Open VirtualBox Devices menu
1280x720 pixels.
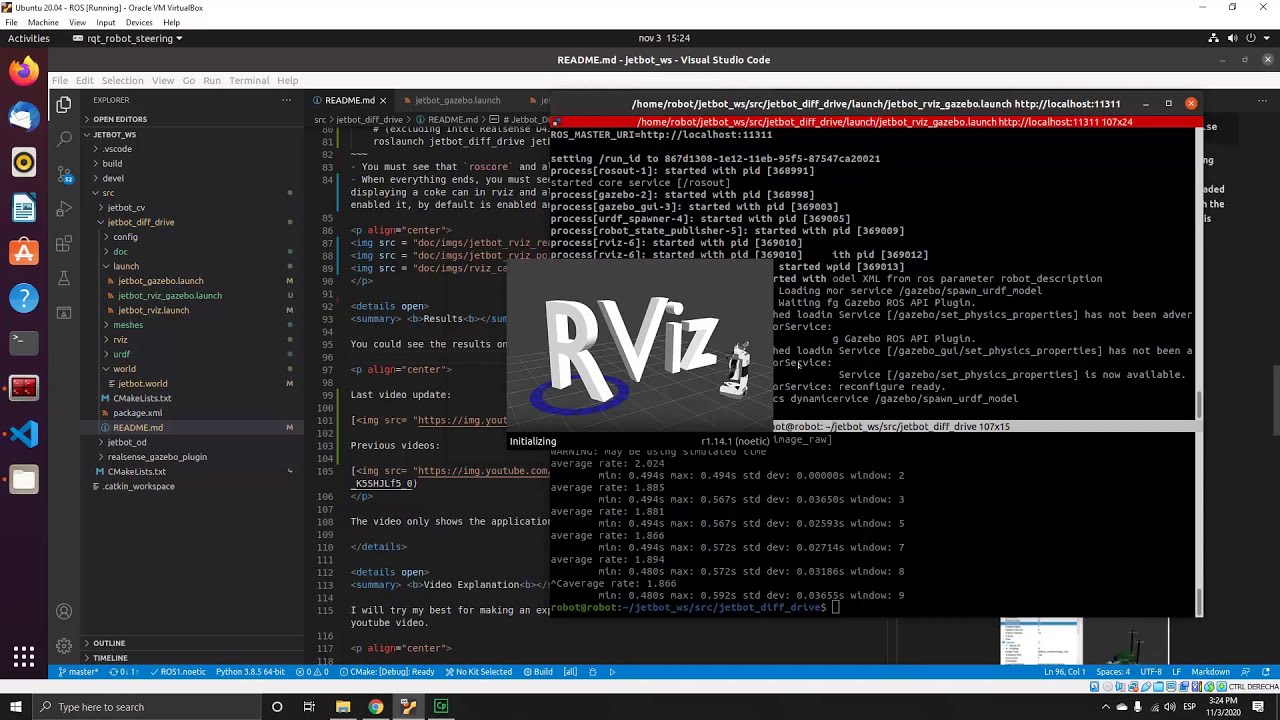139,22
